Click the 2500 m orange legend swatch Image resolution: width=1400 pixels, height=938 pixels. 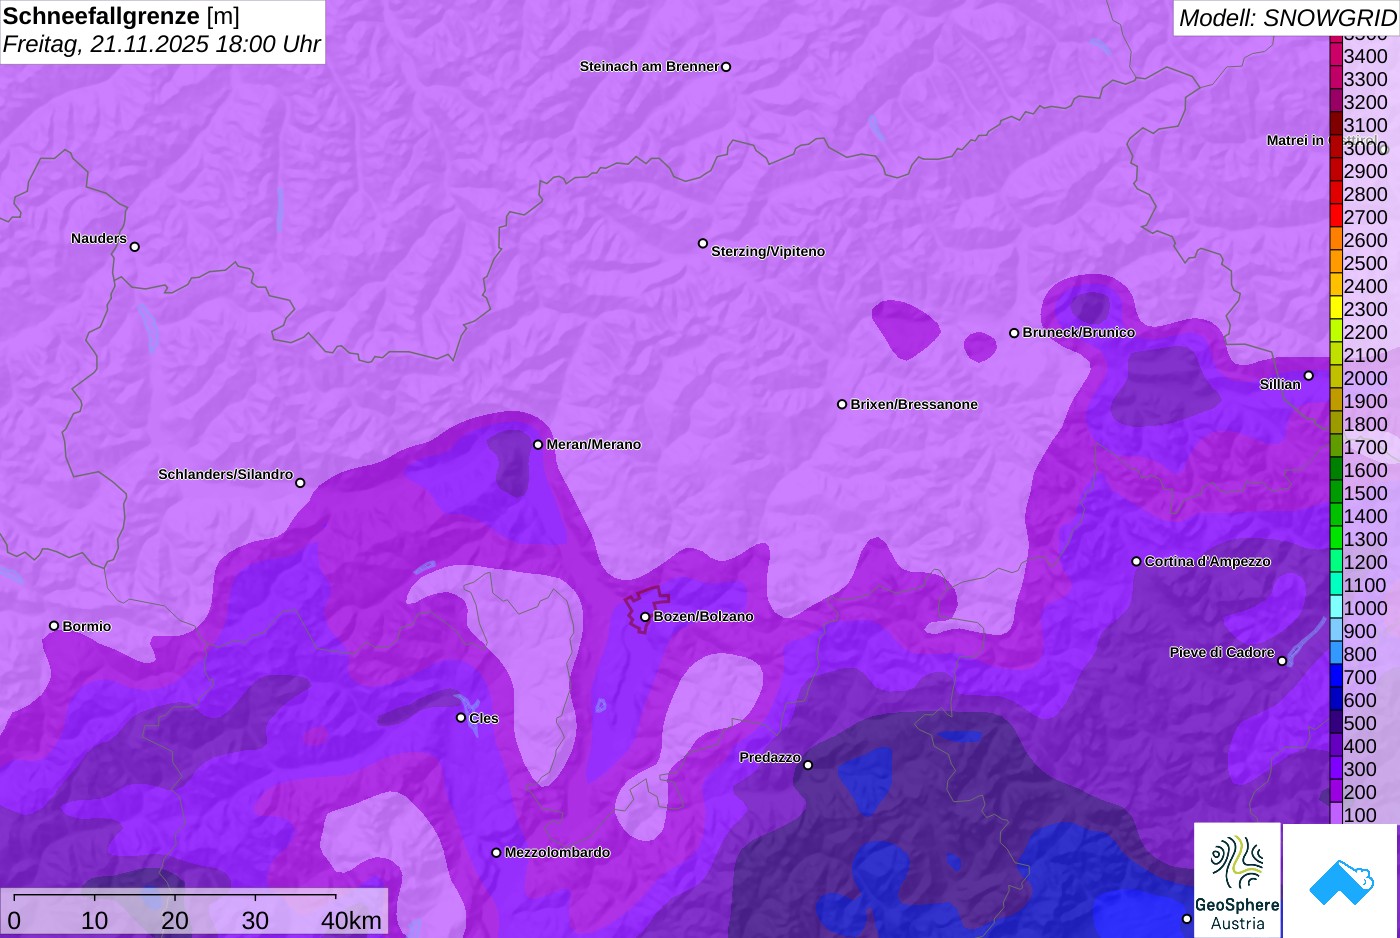coord(1335,263)
